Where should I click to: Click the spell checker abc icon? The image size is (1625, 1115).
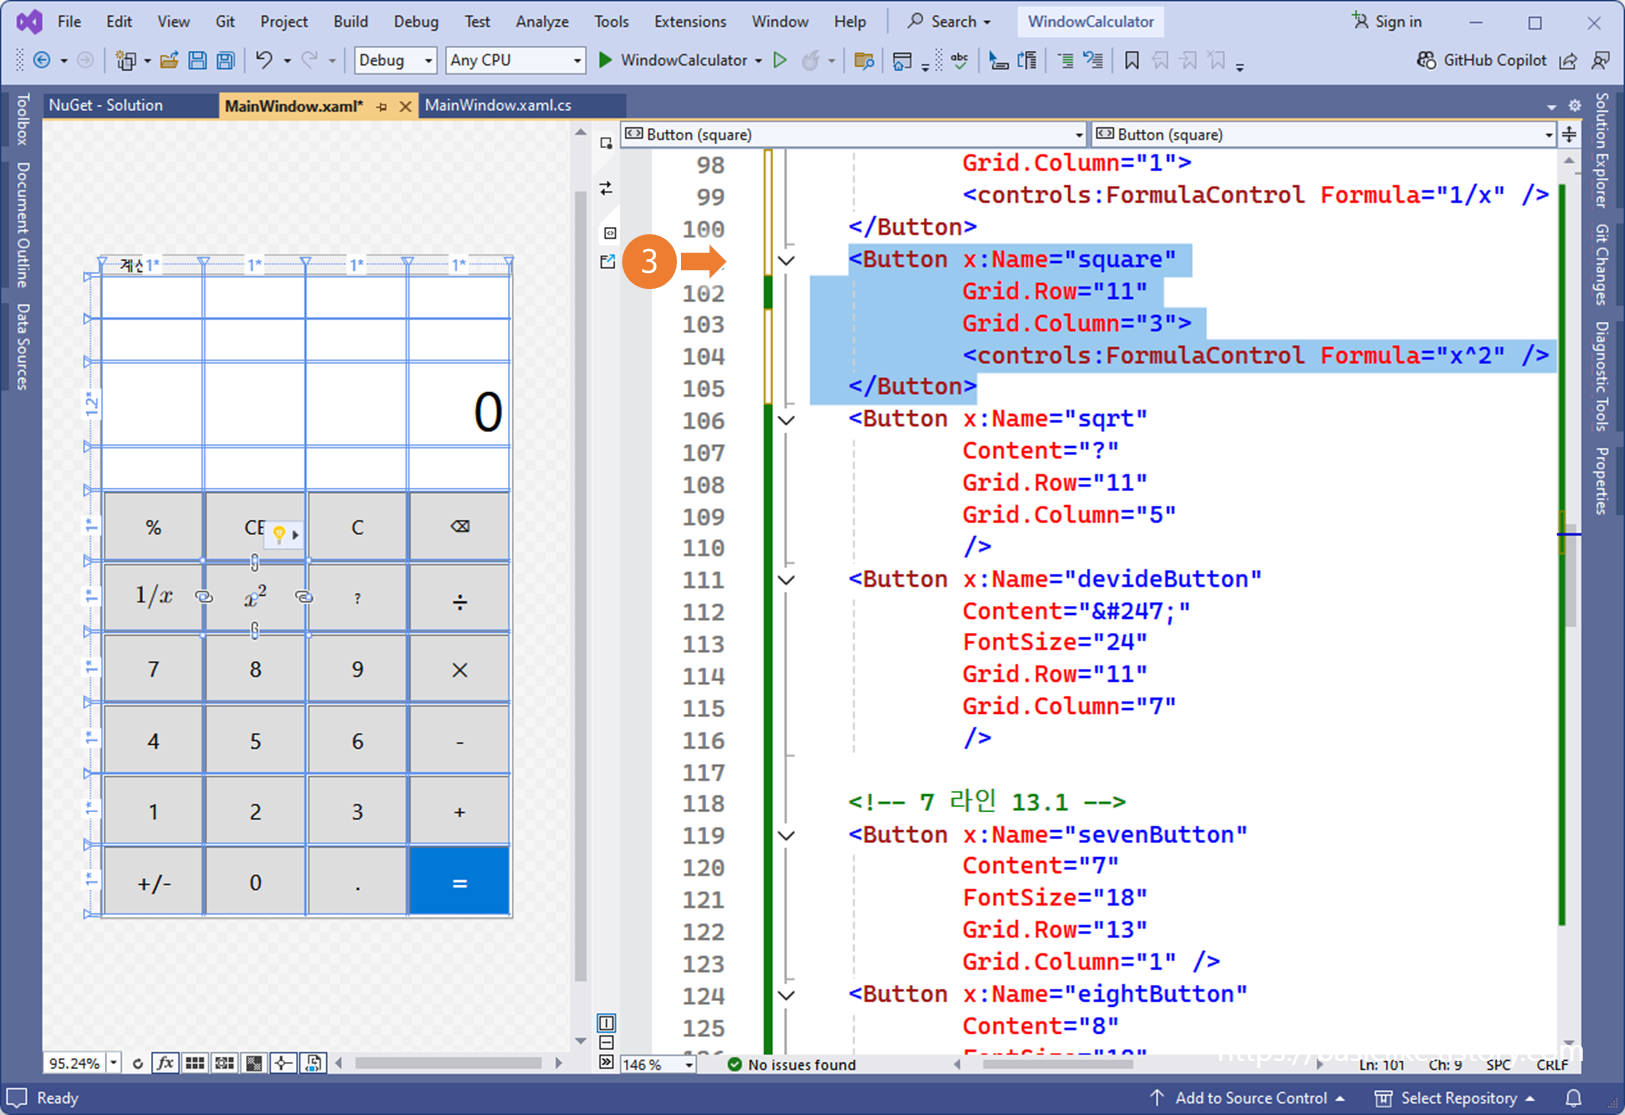tap(959, 61)
